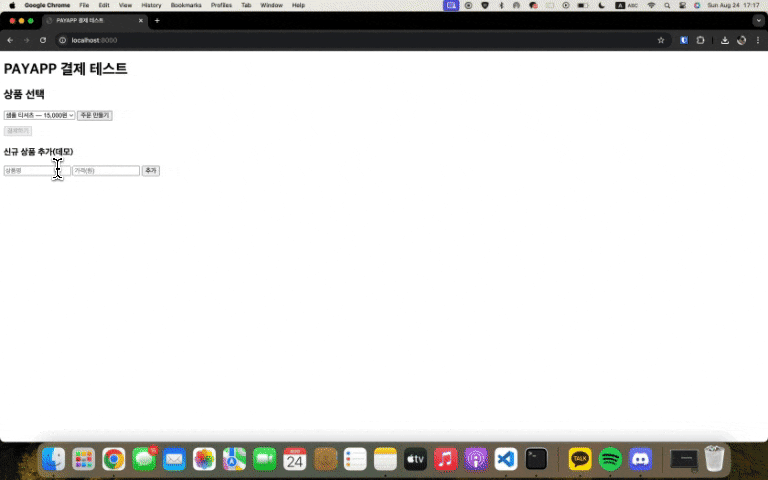Open the Bookmarks menu

(x=186, y=5)
